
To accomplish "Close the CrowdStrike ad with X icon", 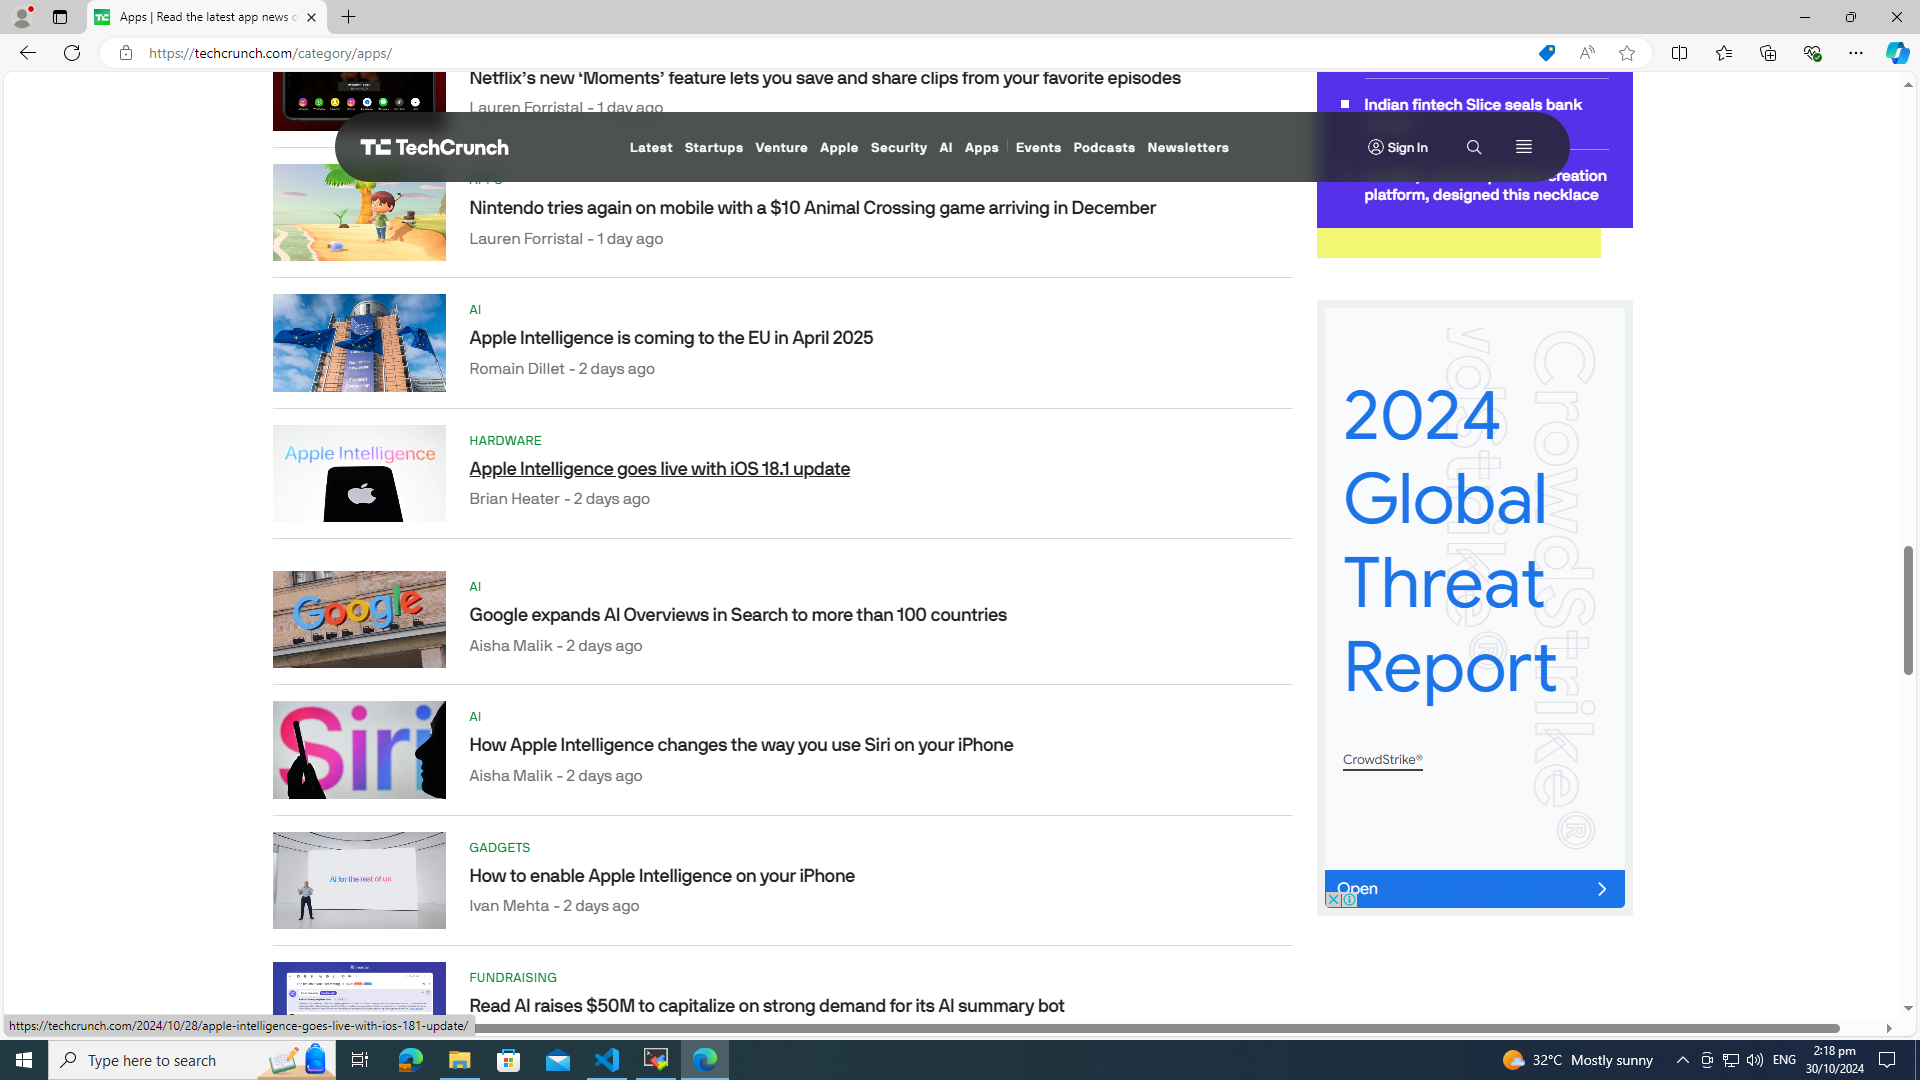I will (1332, 900).
